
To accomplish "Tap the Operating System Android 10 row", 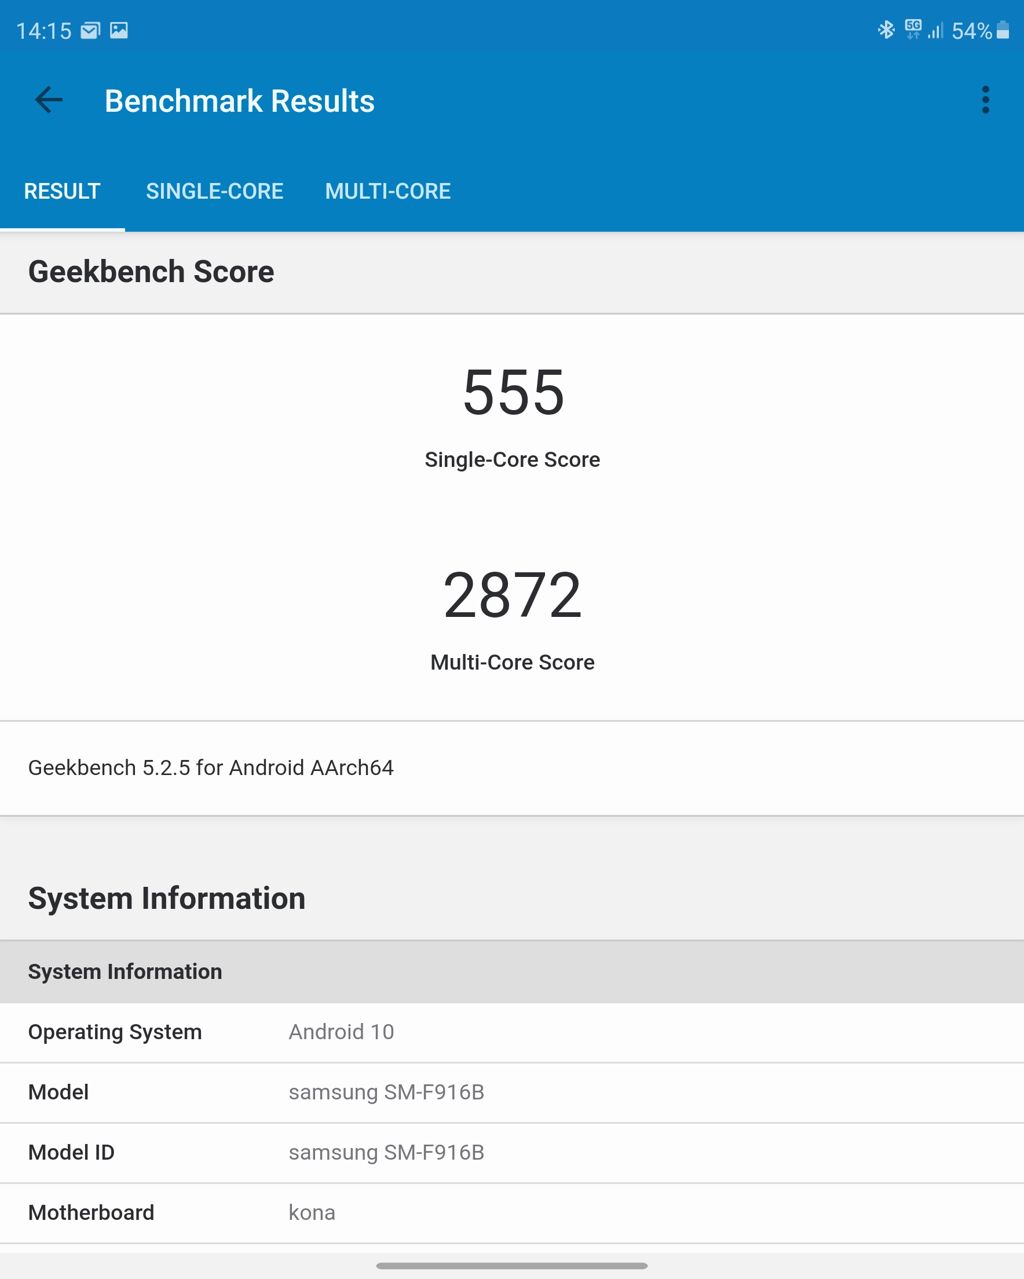I will coord(512,1032).
